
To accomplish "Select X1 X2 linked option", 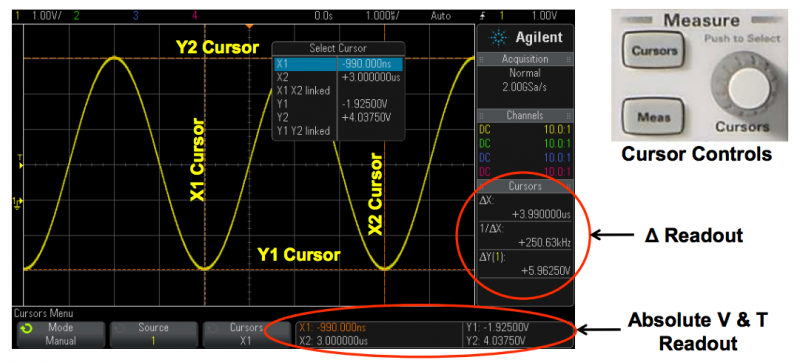I will tap(303, 91).
